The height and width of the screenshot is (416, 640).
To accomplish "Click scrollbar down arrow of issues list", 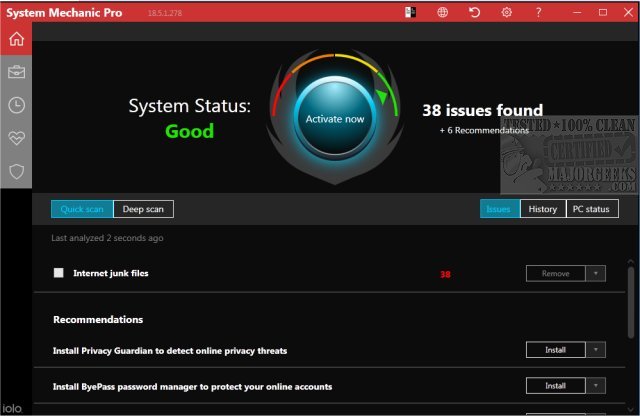I will coord(631,409).
